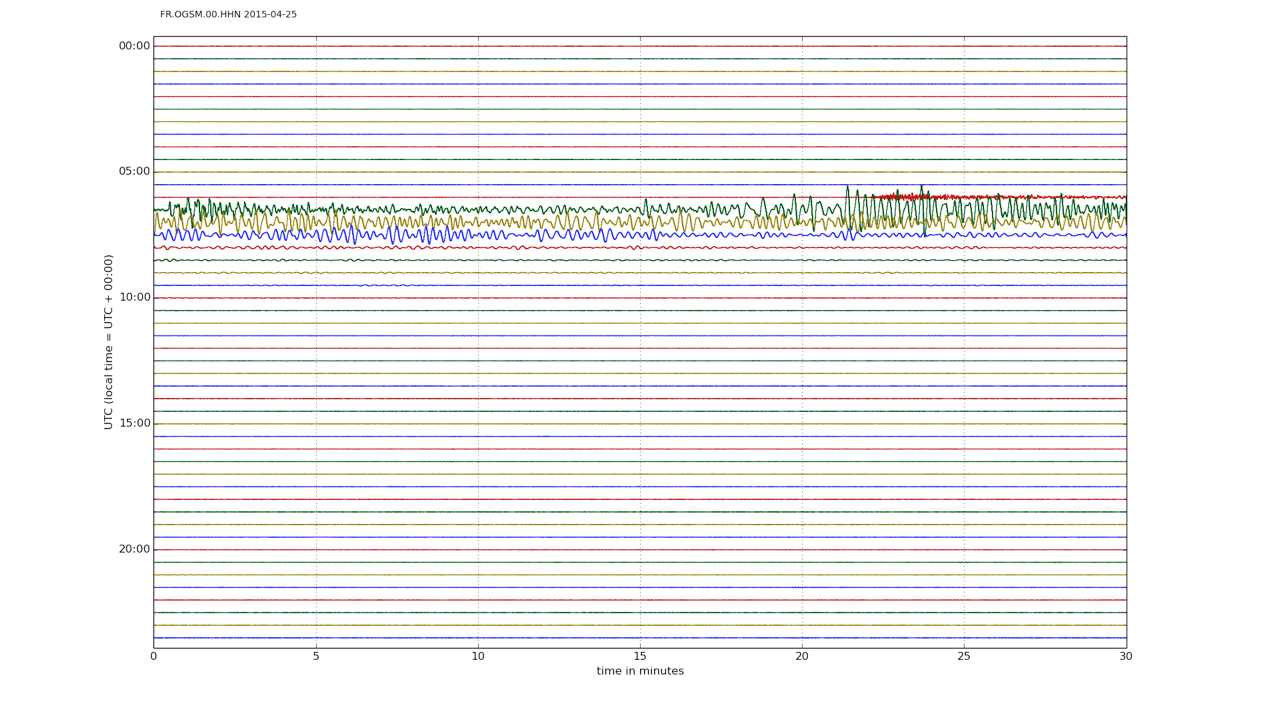Click the large dark green seismic waveform trace

640,210
